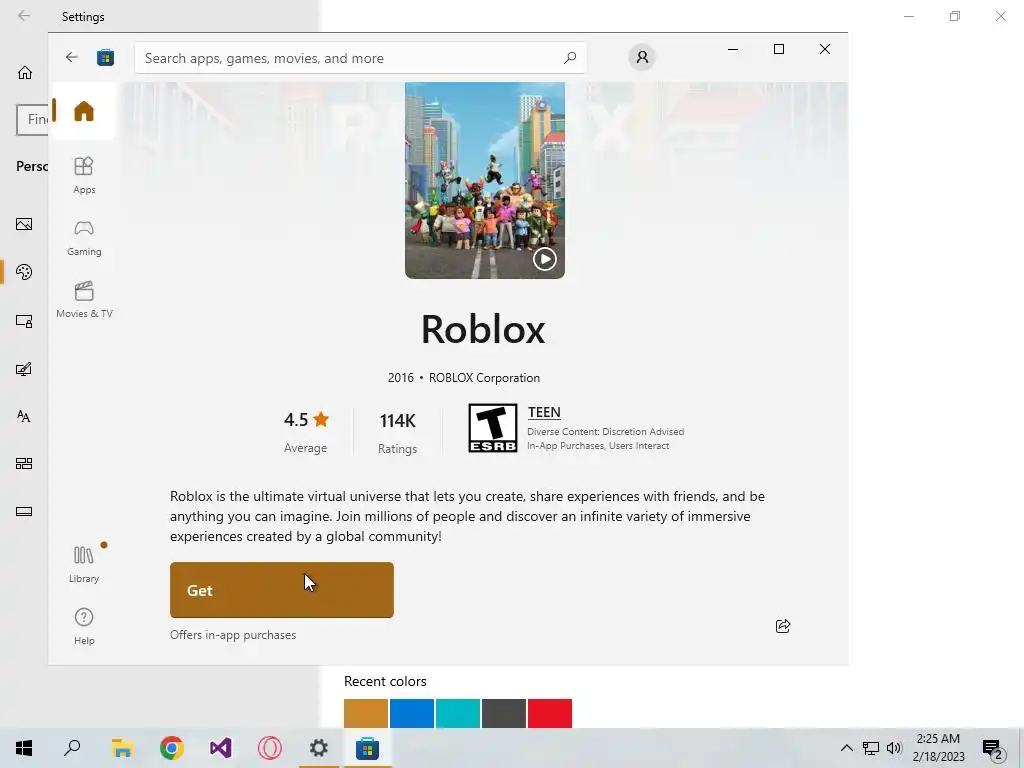This screenshot has width=1024, height=768.
Task: Click Find a setting box in Settings
Action: coord(33,120)
